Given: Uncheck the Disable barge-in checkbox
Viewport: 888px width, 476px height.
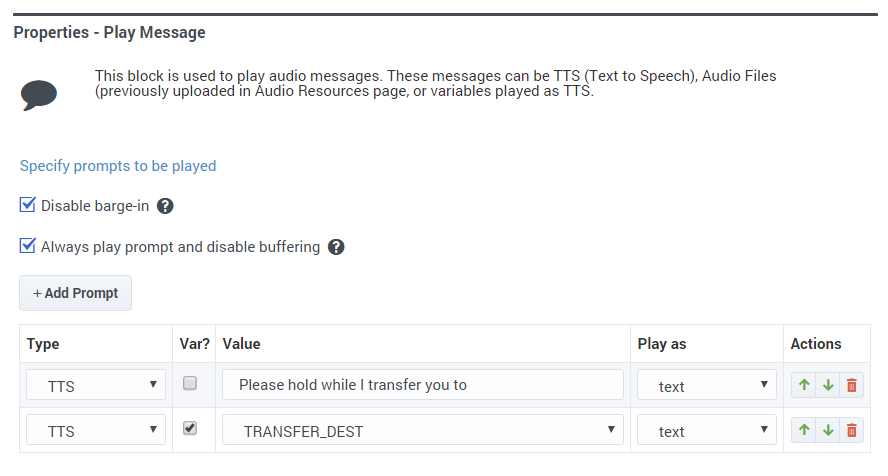Looking at the screenshot, I should [28, 204].
